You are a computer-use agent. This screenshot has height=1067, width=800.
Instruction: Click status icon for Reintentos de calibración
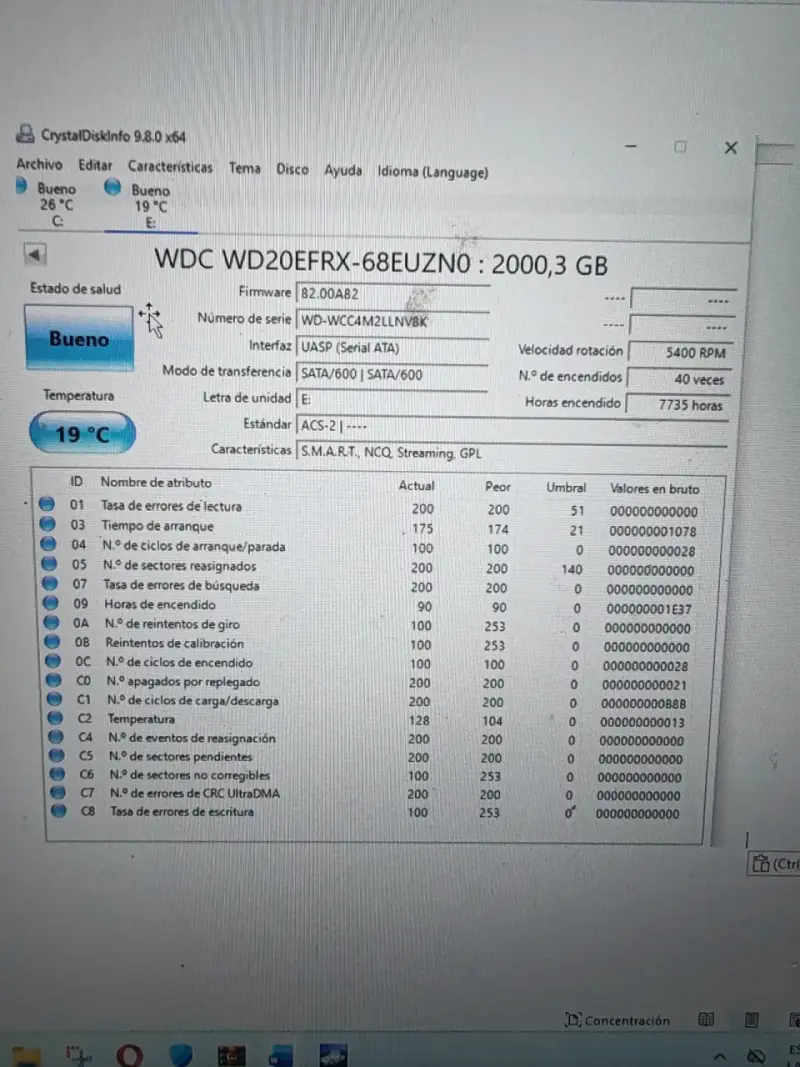(x=52, y=641)
